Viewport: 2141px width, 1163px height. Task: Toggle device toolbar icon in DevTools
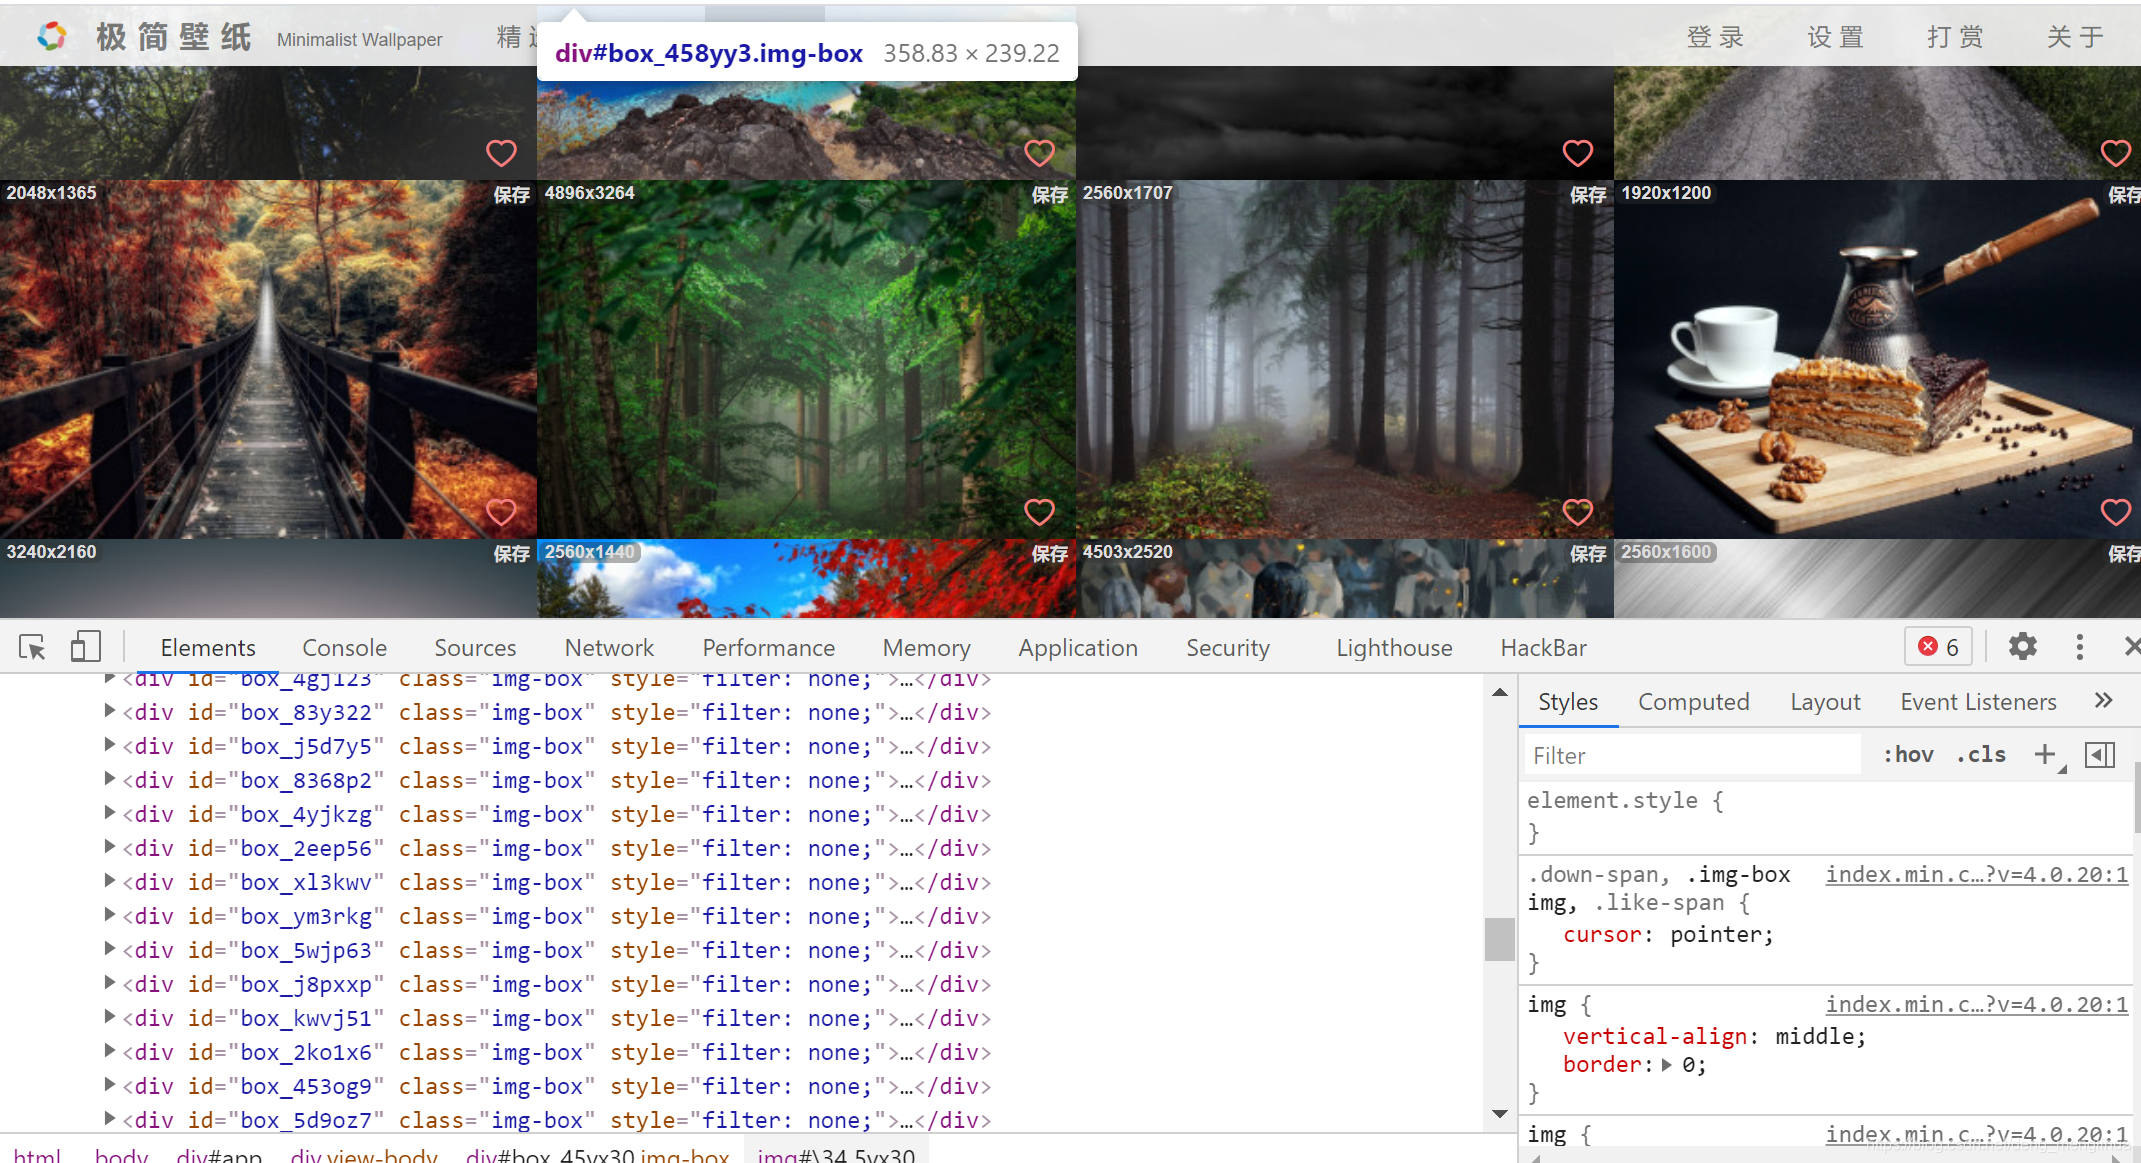[85, 647]
